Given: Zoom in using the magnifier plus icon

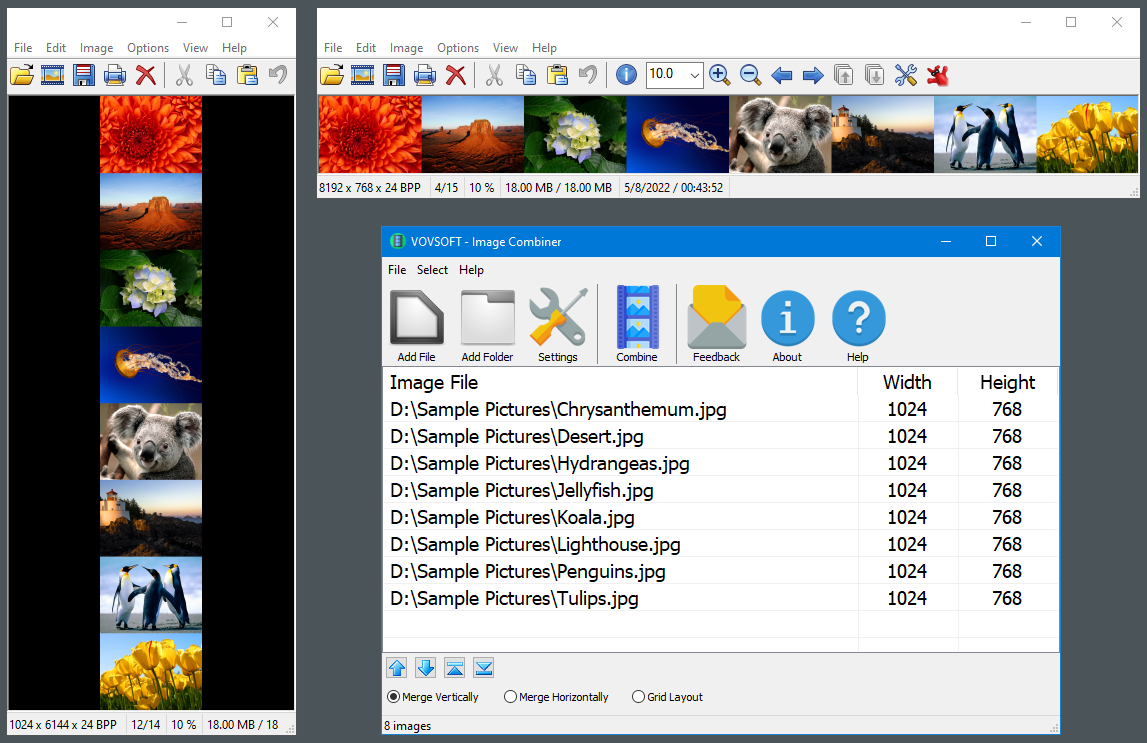Looking at the screenshot, I should pyautogui.click(x=720, y=74).
